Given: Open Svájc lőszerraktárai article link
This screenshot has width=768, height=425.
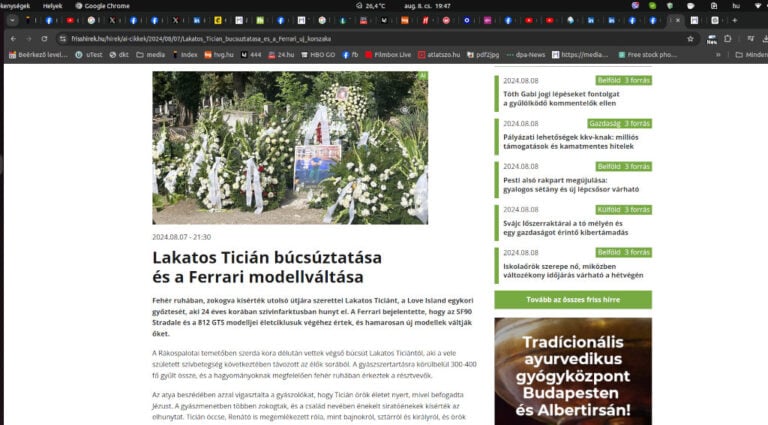Looking at the screenshot, I should 565,228.
